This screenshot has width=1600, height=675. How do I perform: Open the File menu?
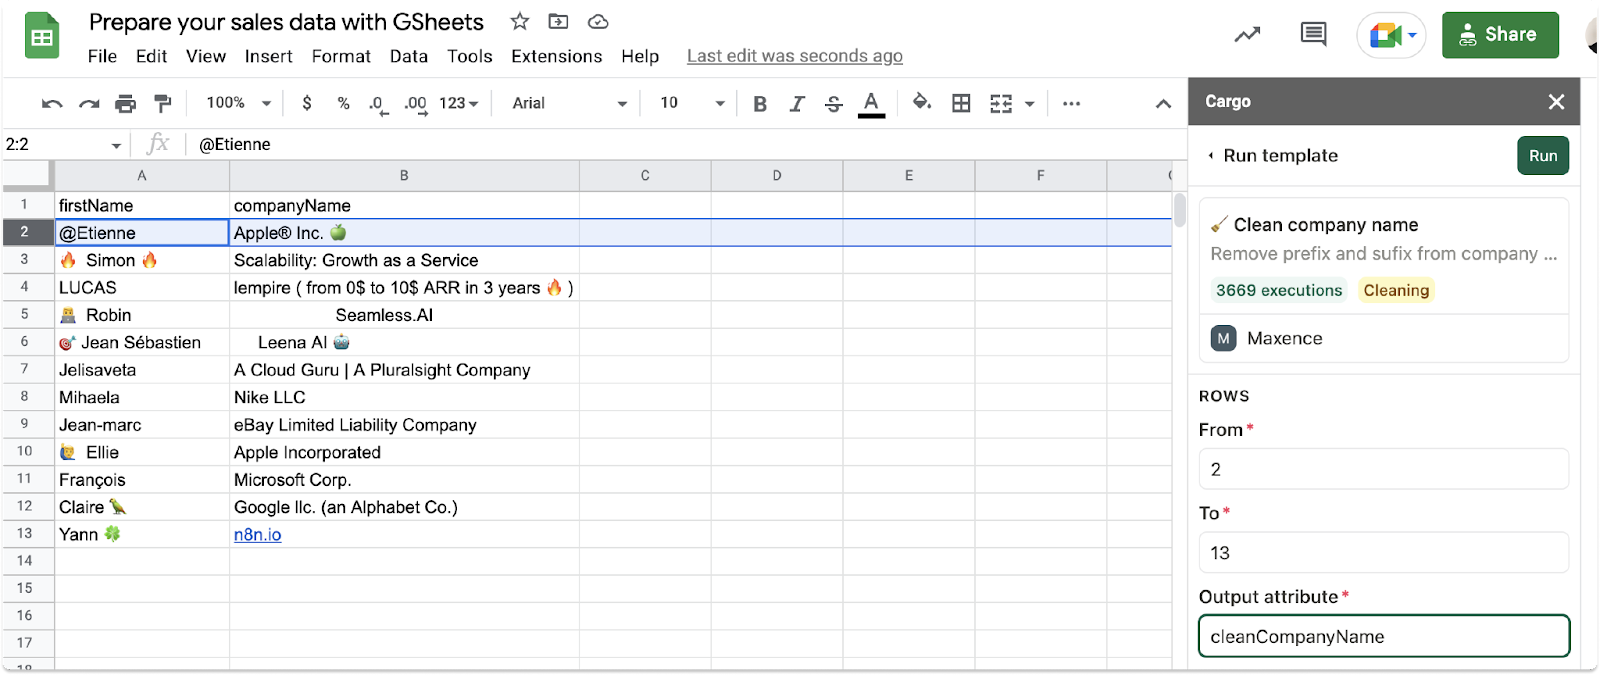click(102, 56)
